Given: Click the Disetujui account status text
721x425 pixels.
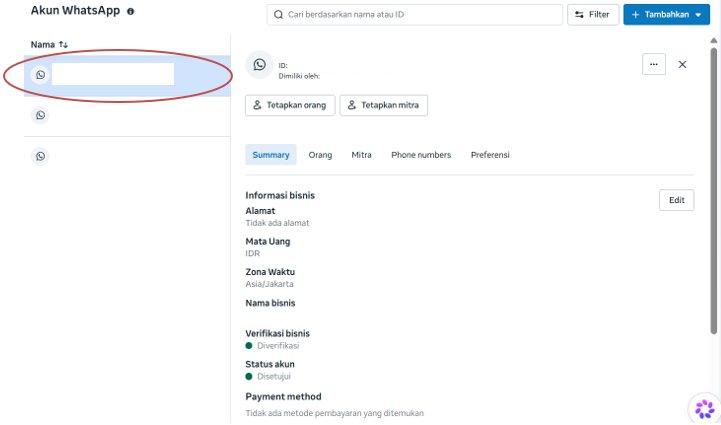Looking at the screenshot, I should point(274,377).
